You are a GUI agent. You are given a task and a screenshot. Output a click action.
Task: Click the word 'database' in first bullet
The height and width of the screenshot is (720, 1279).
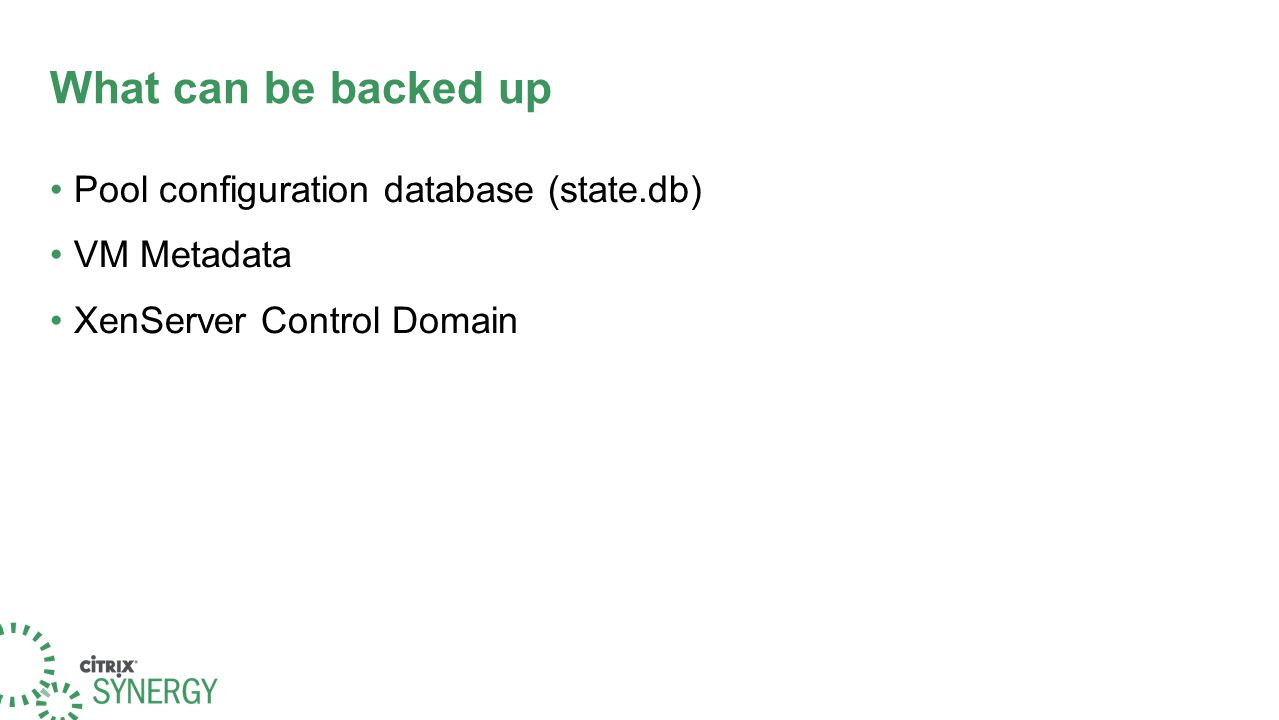click(x=459, y=189)
